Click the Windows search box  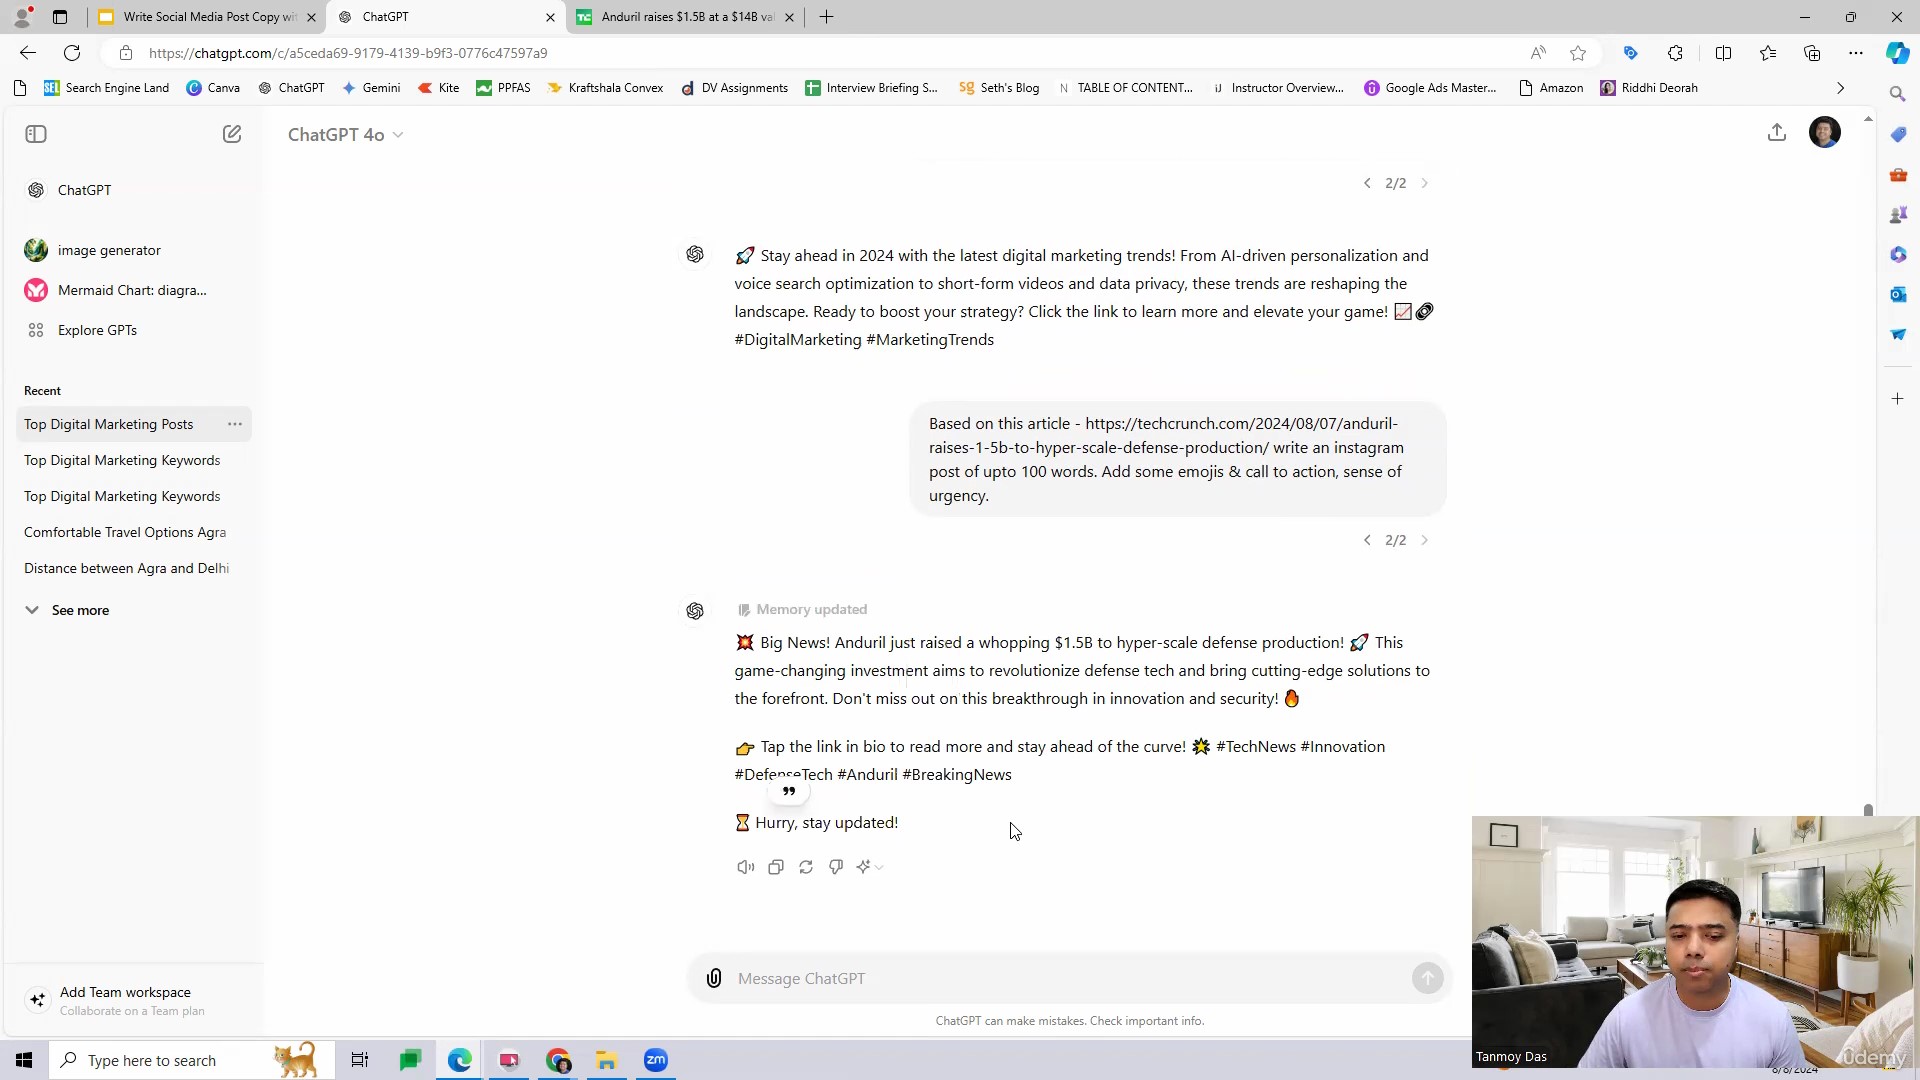190,1060
